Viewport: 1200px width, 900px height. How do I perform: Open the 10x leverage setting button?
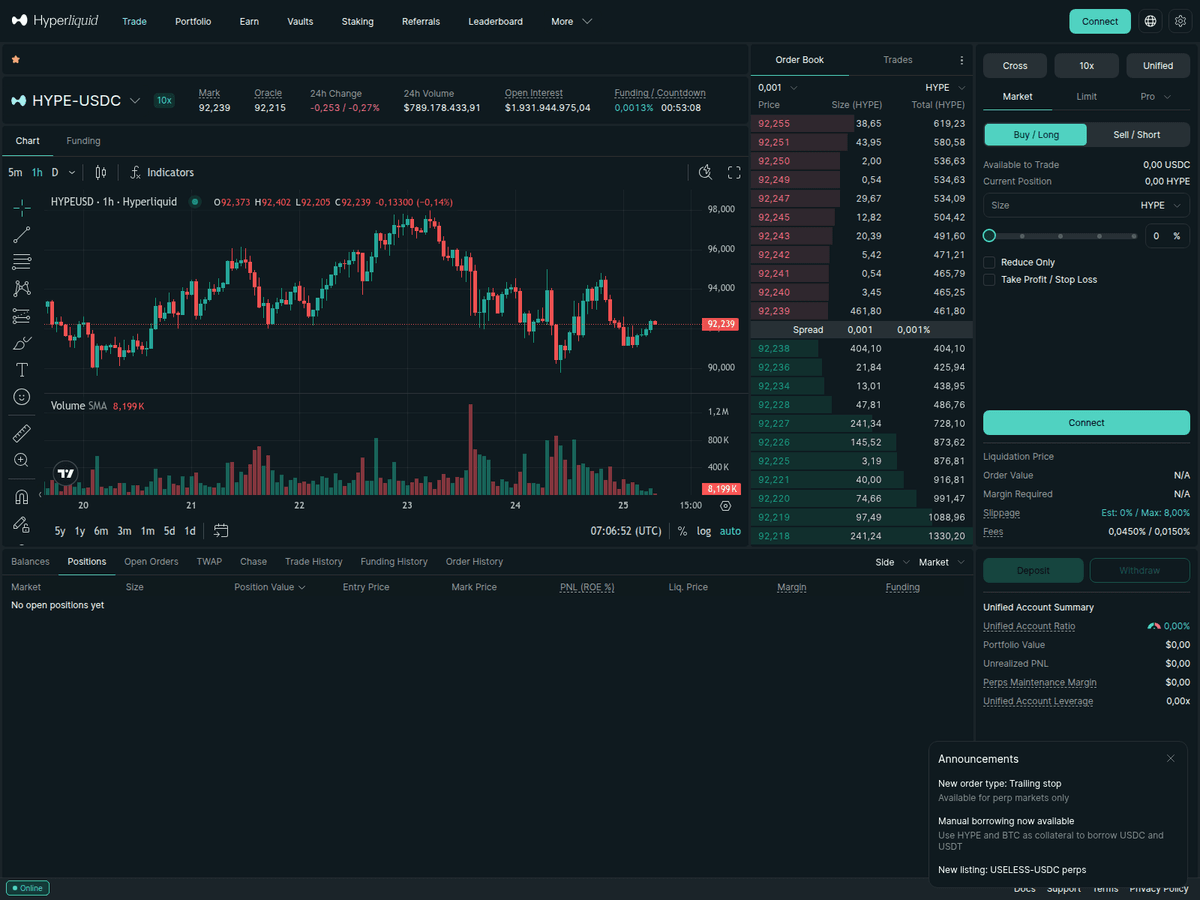(1086, 65)
